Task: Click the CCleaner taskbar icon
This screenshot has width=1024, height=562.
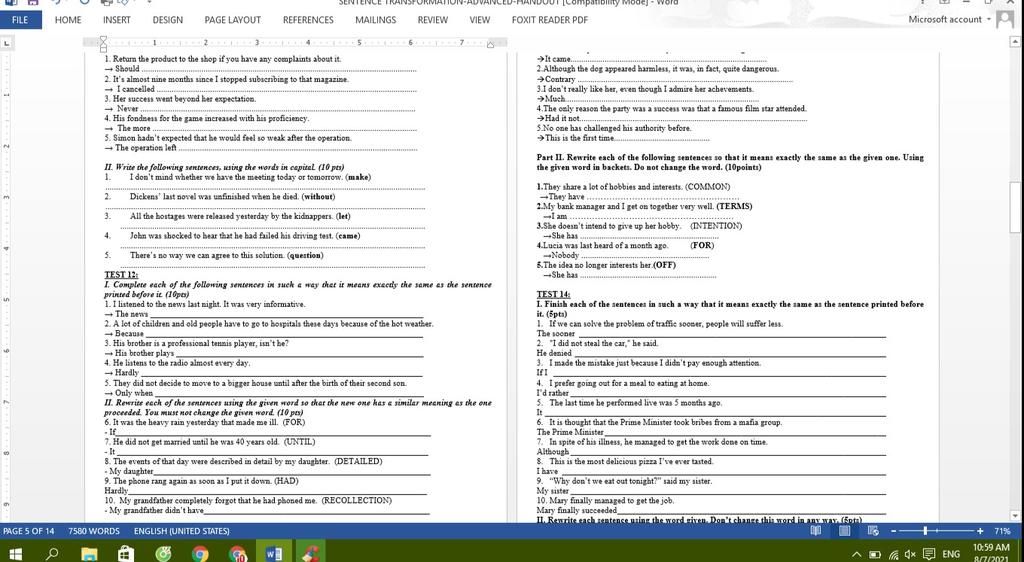Action: coord(311,554)
